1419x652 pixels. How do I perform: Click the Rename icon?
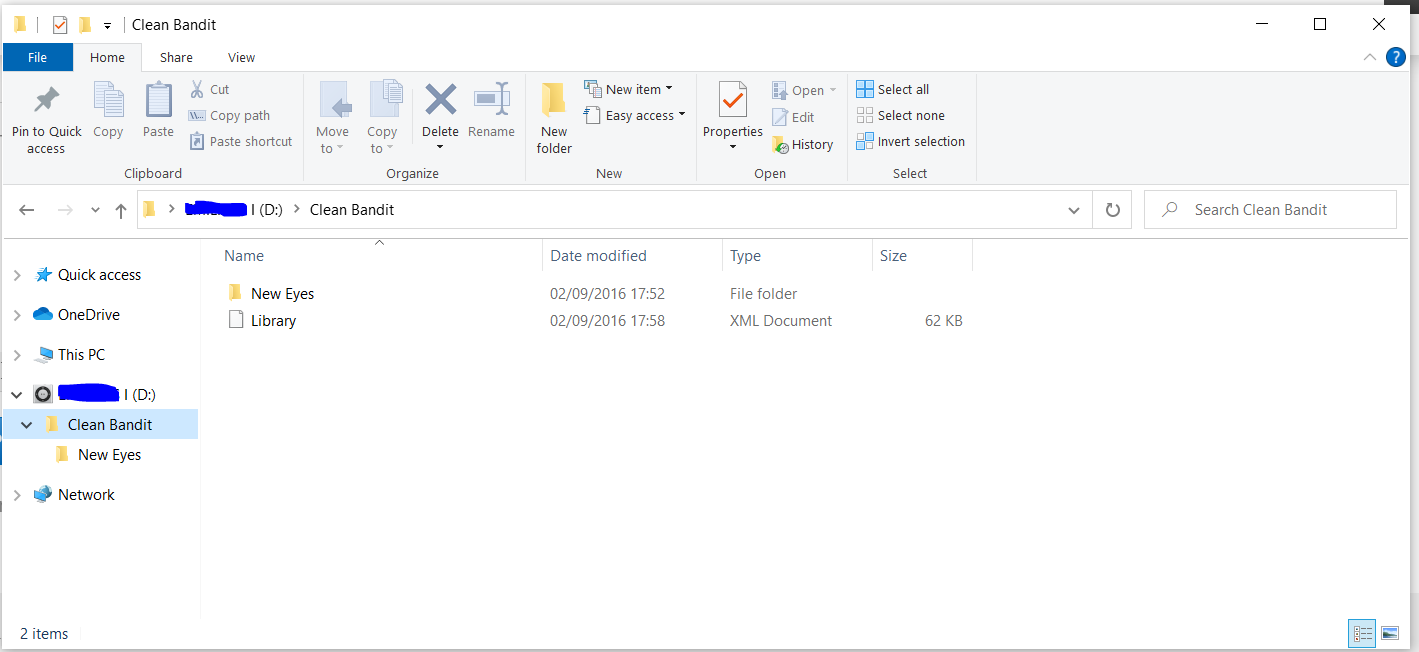pos(491,100)
